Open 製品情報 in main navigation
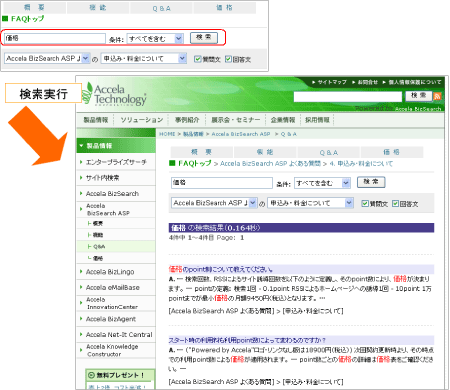The image size is (450, 390). pyautogui.click(x=96, y=120)
